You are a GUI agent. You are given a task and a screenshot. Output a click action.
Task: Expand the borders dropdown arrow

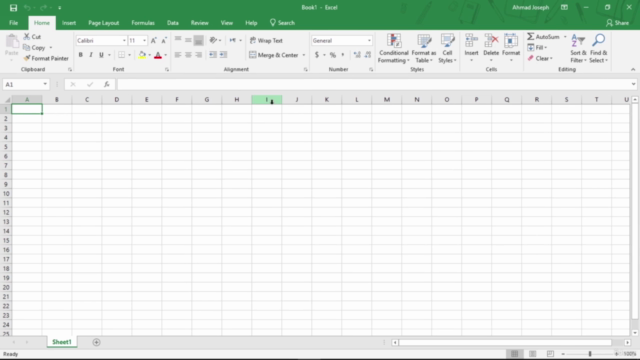click(129, 55)
